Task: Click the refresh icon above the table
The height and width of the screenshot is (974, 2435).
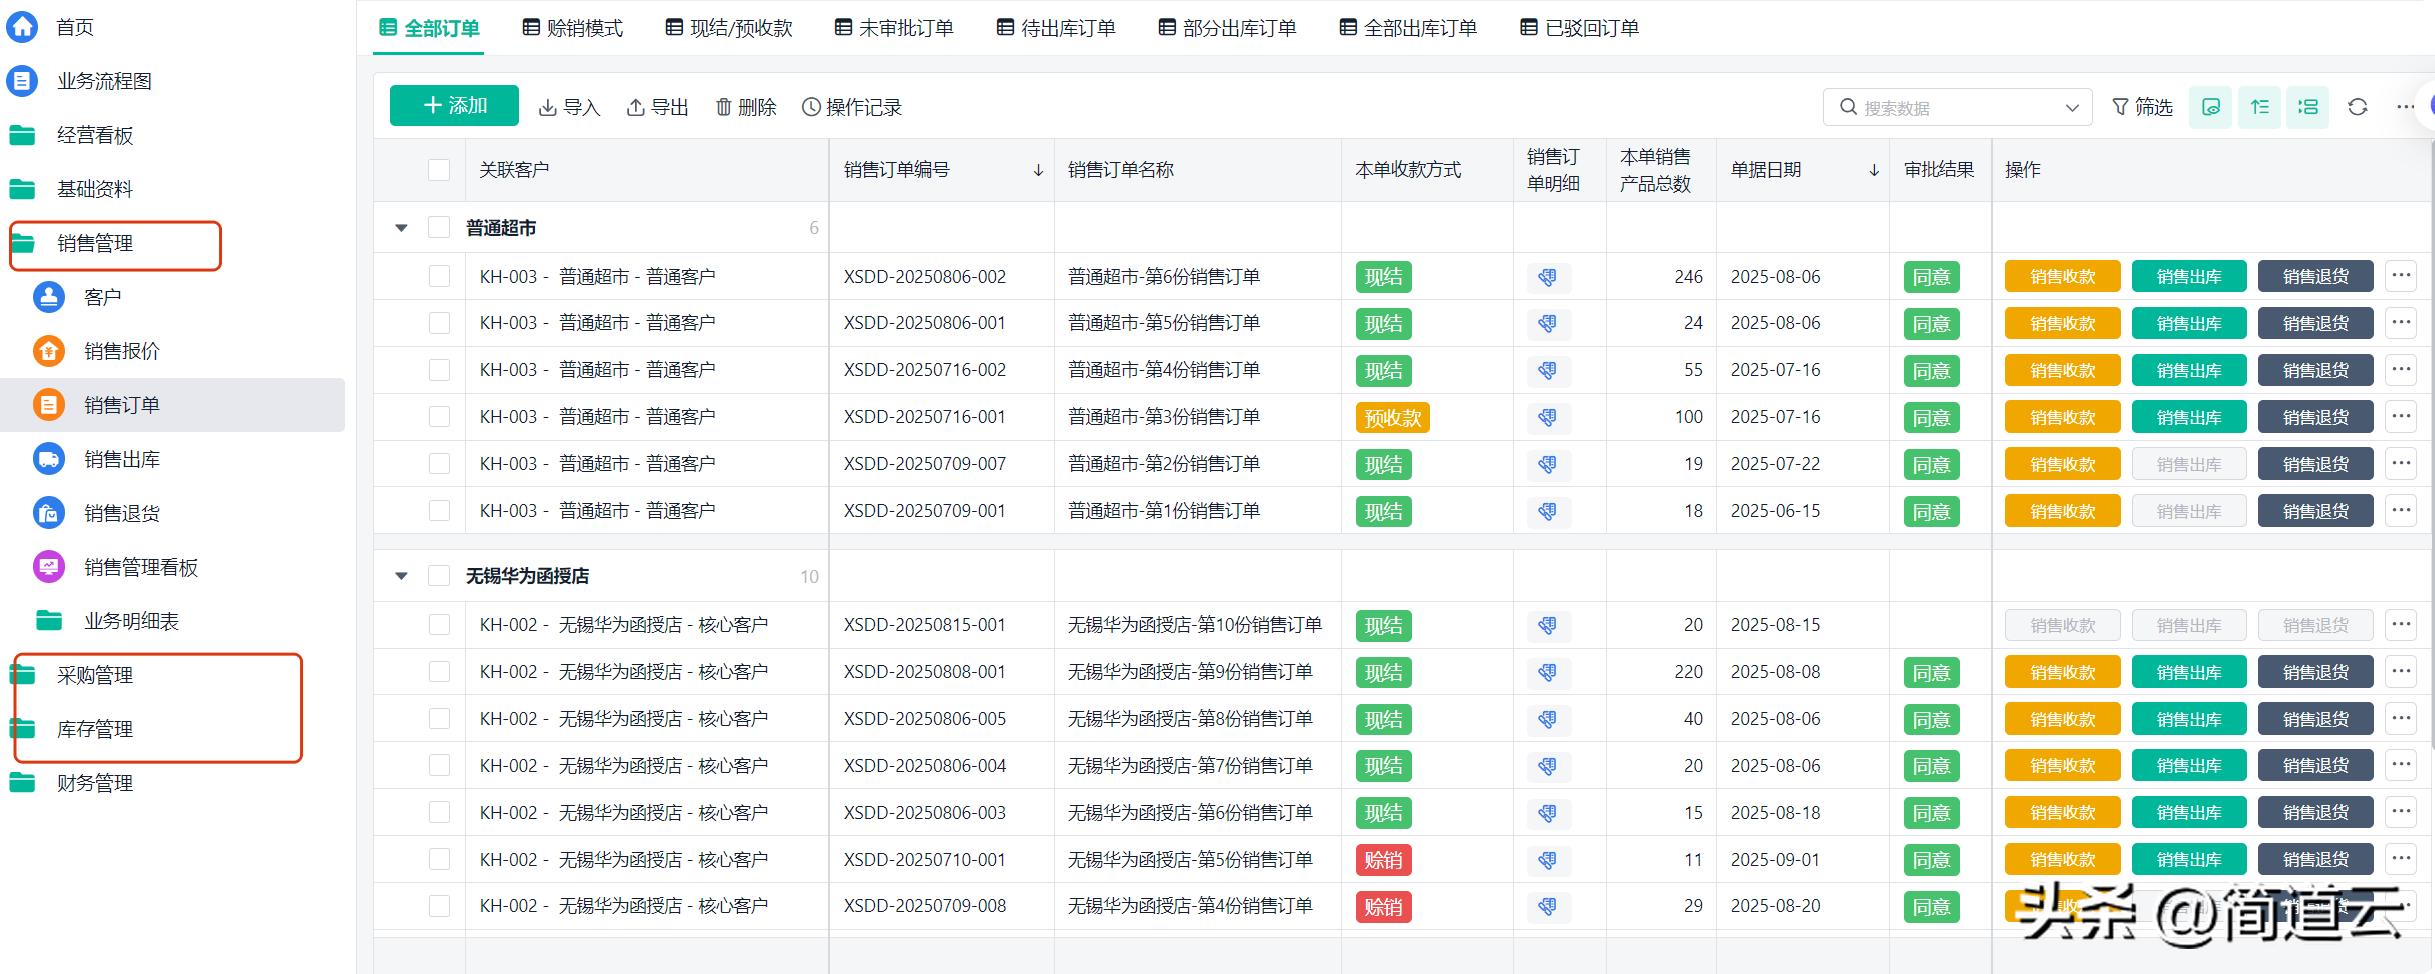Action: 2357,106
